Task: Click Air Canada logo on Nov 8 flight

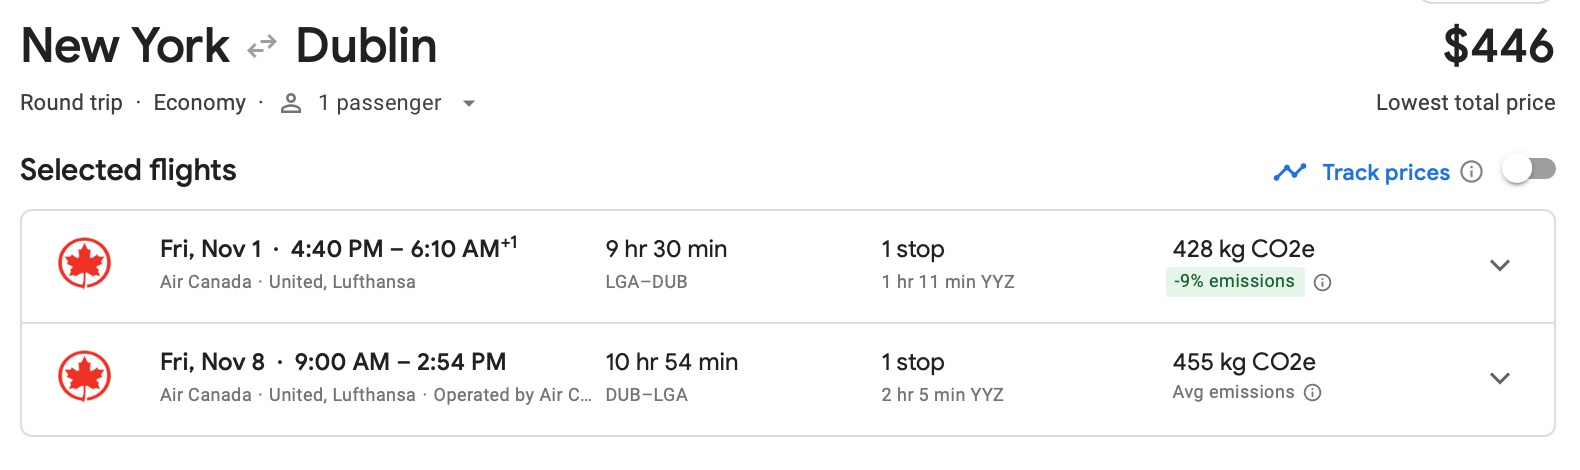Action: pos(85,377)
